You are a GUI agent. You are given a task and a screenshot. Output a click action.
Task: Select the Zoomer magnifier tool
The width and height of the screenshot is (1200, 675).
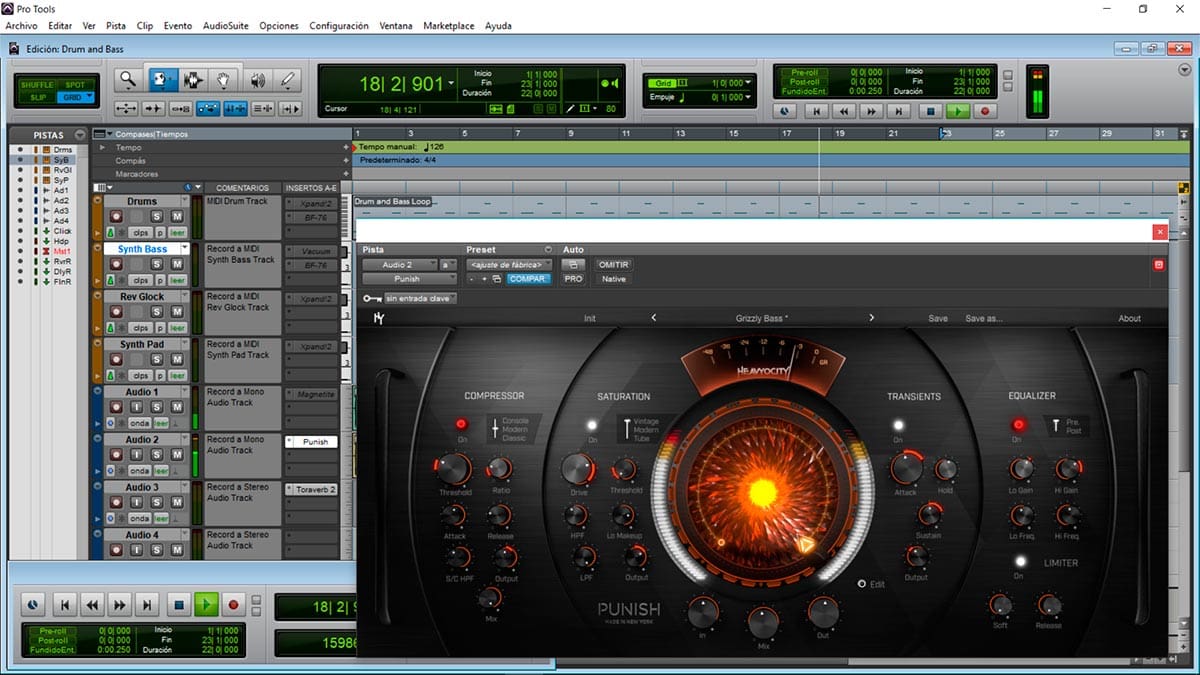[x=128, y=80]
